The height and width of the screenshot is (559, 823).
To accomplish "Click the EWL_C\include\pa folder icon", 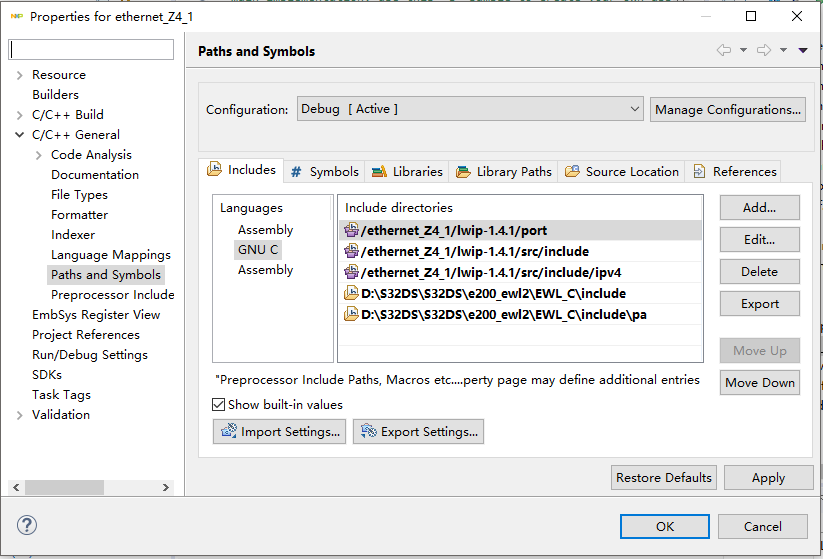I will (x=351, y=314).
